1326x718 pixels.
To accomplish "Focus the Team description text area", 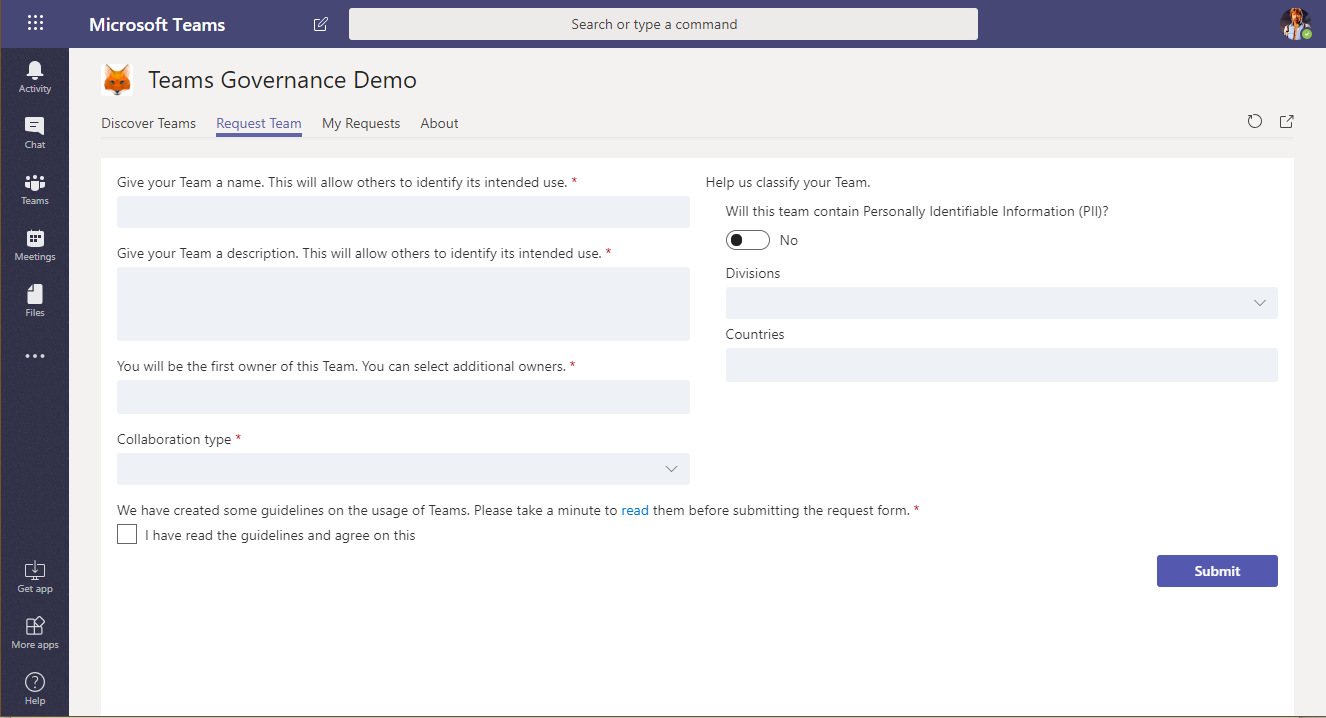I will pyautogui.click(x=403, y=304).
